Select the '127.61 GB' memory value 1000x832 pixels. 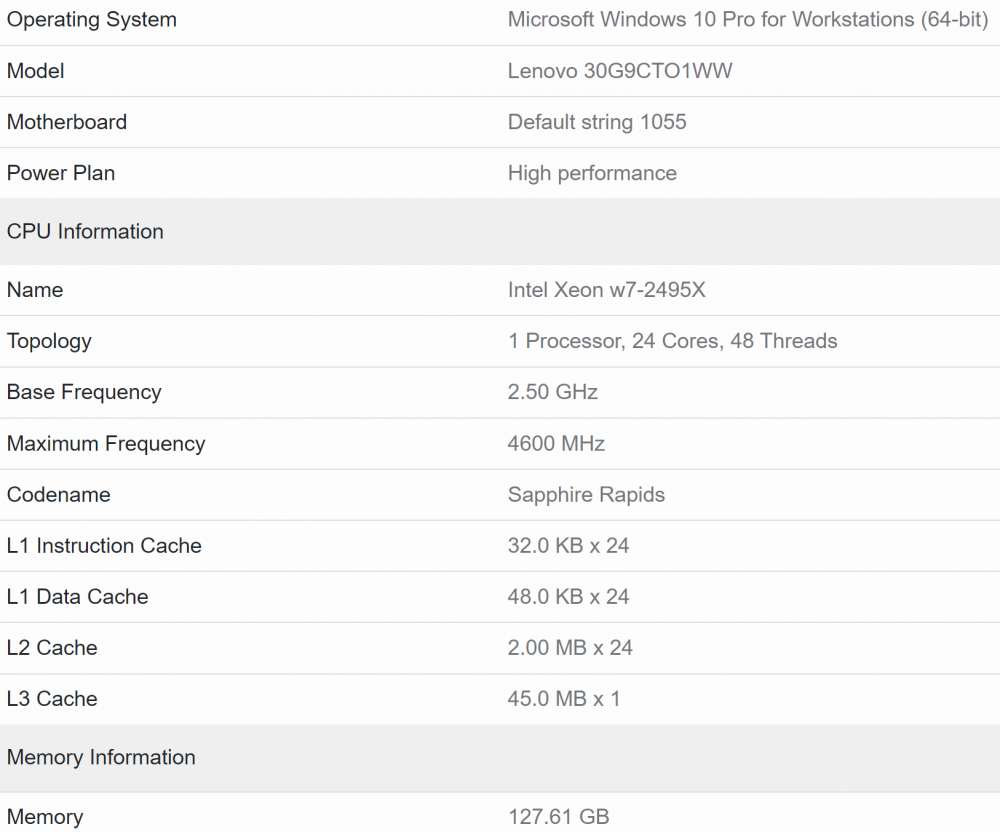click(559, 817)
